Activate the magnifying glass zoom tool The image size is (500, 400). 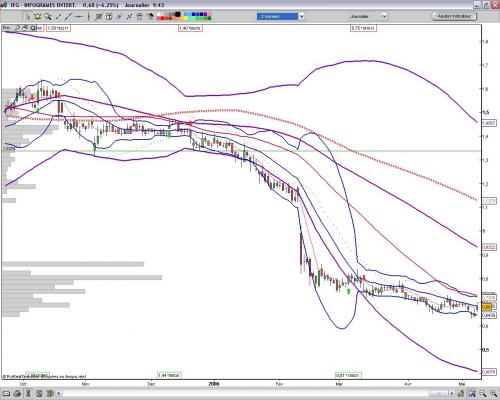coord(48,16)
